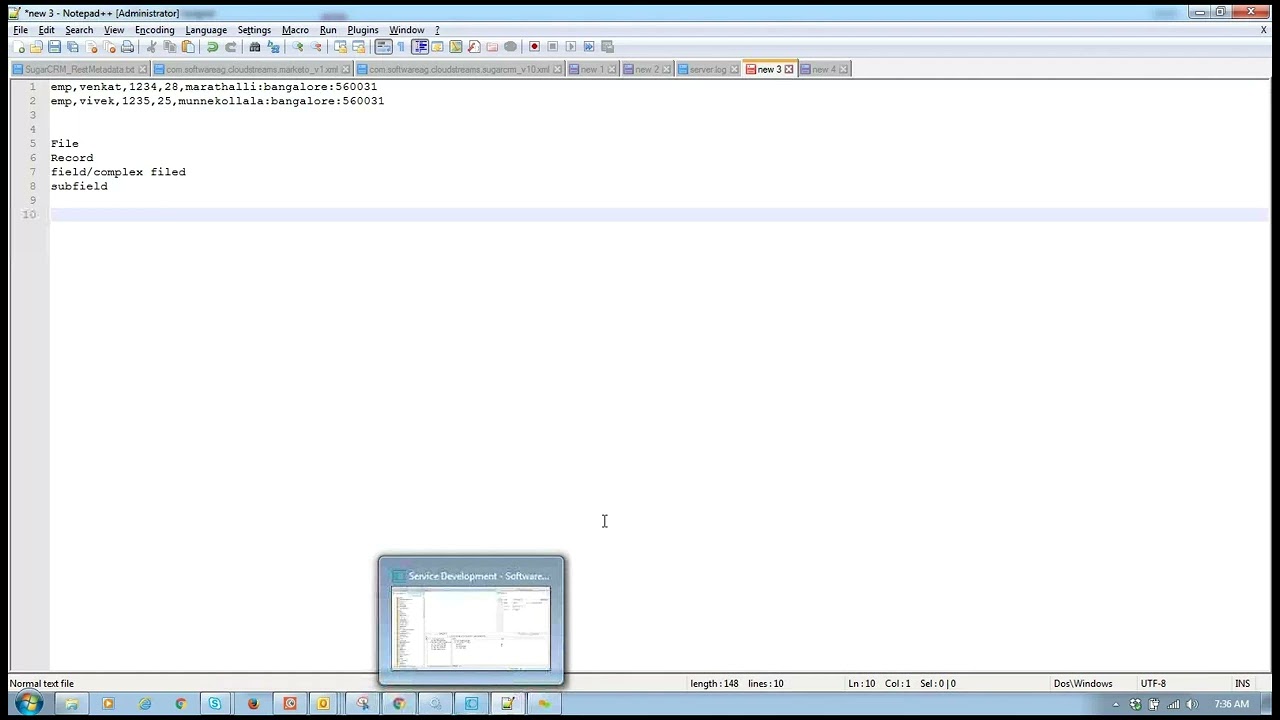Open the ? help menu

point(437,30)
